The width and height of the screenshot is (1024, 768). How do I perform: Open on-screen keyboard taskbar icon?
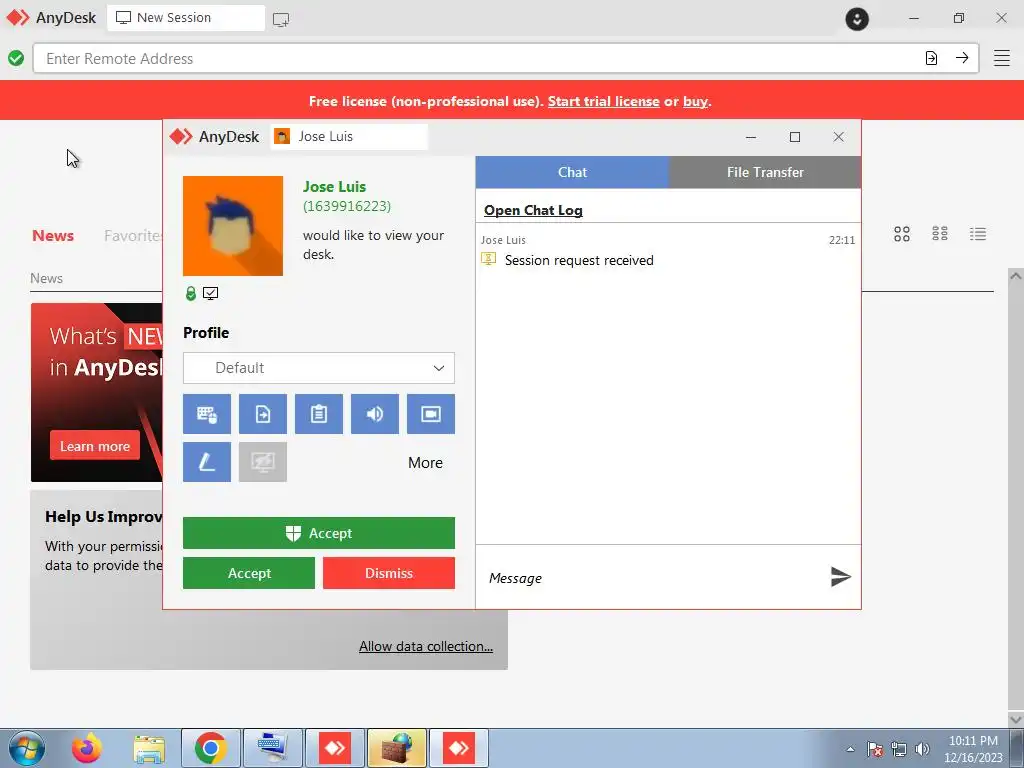click(272, 748)
